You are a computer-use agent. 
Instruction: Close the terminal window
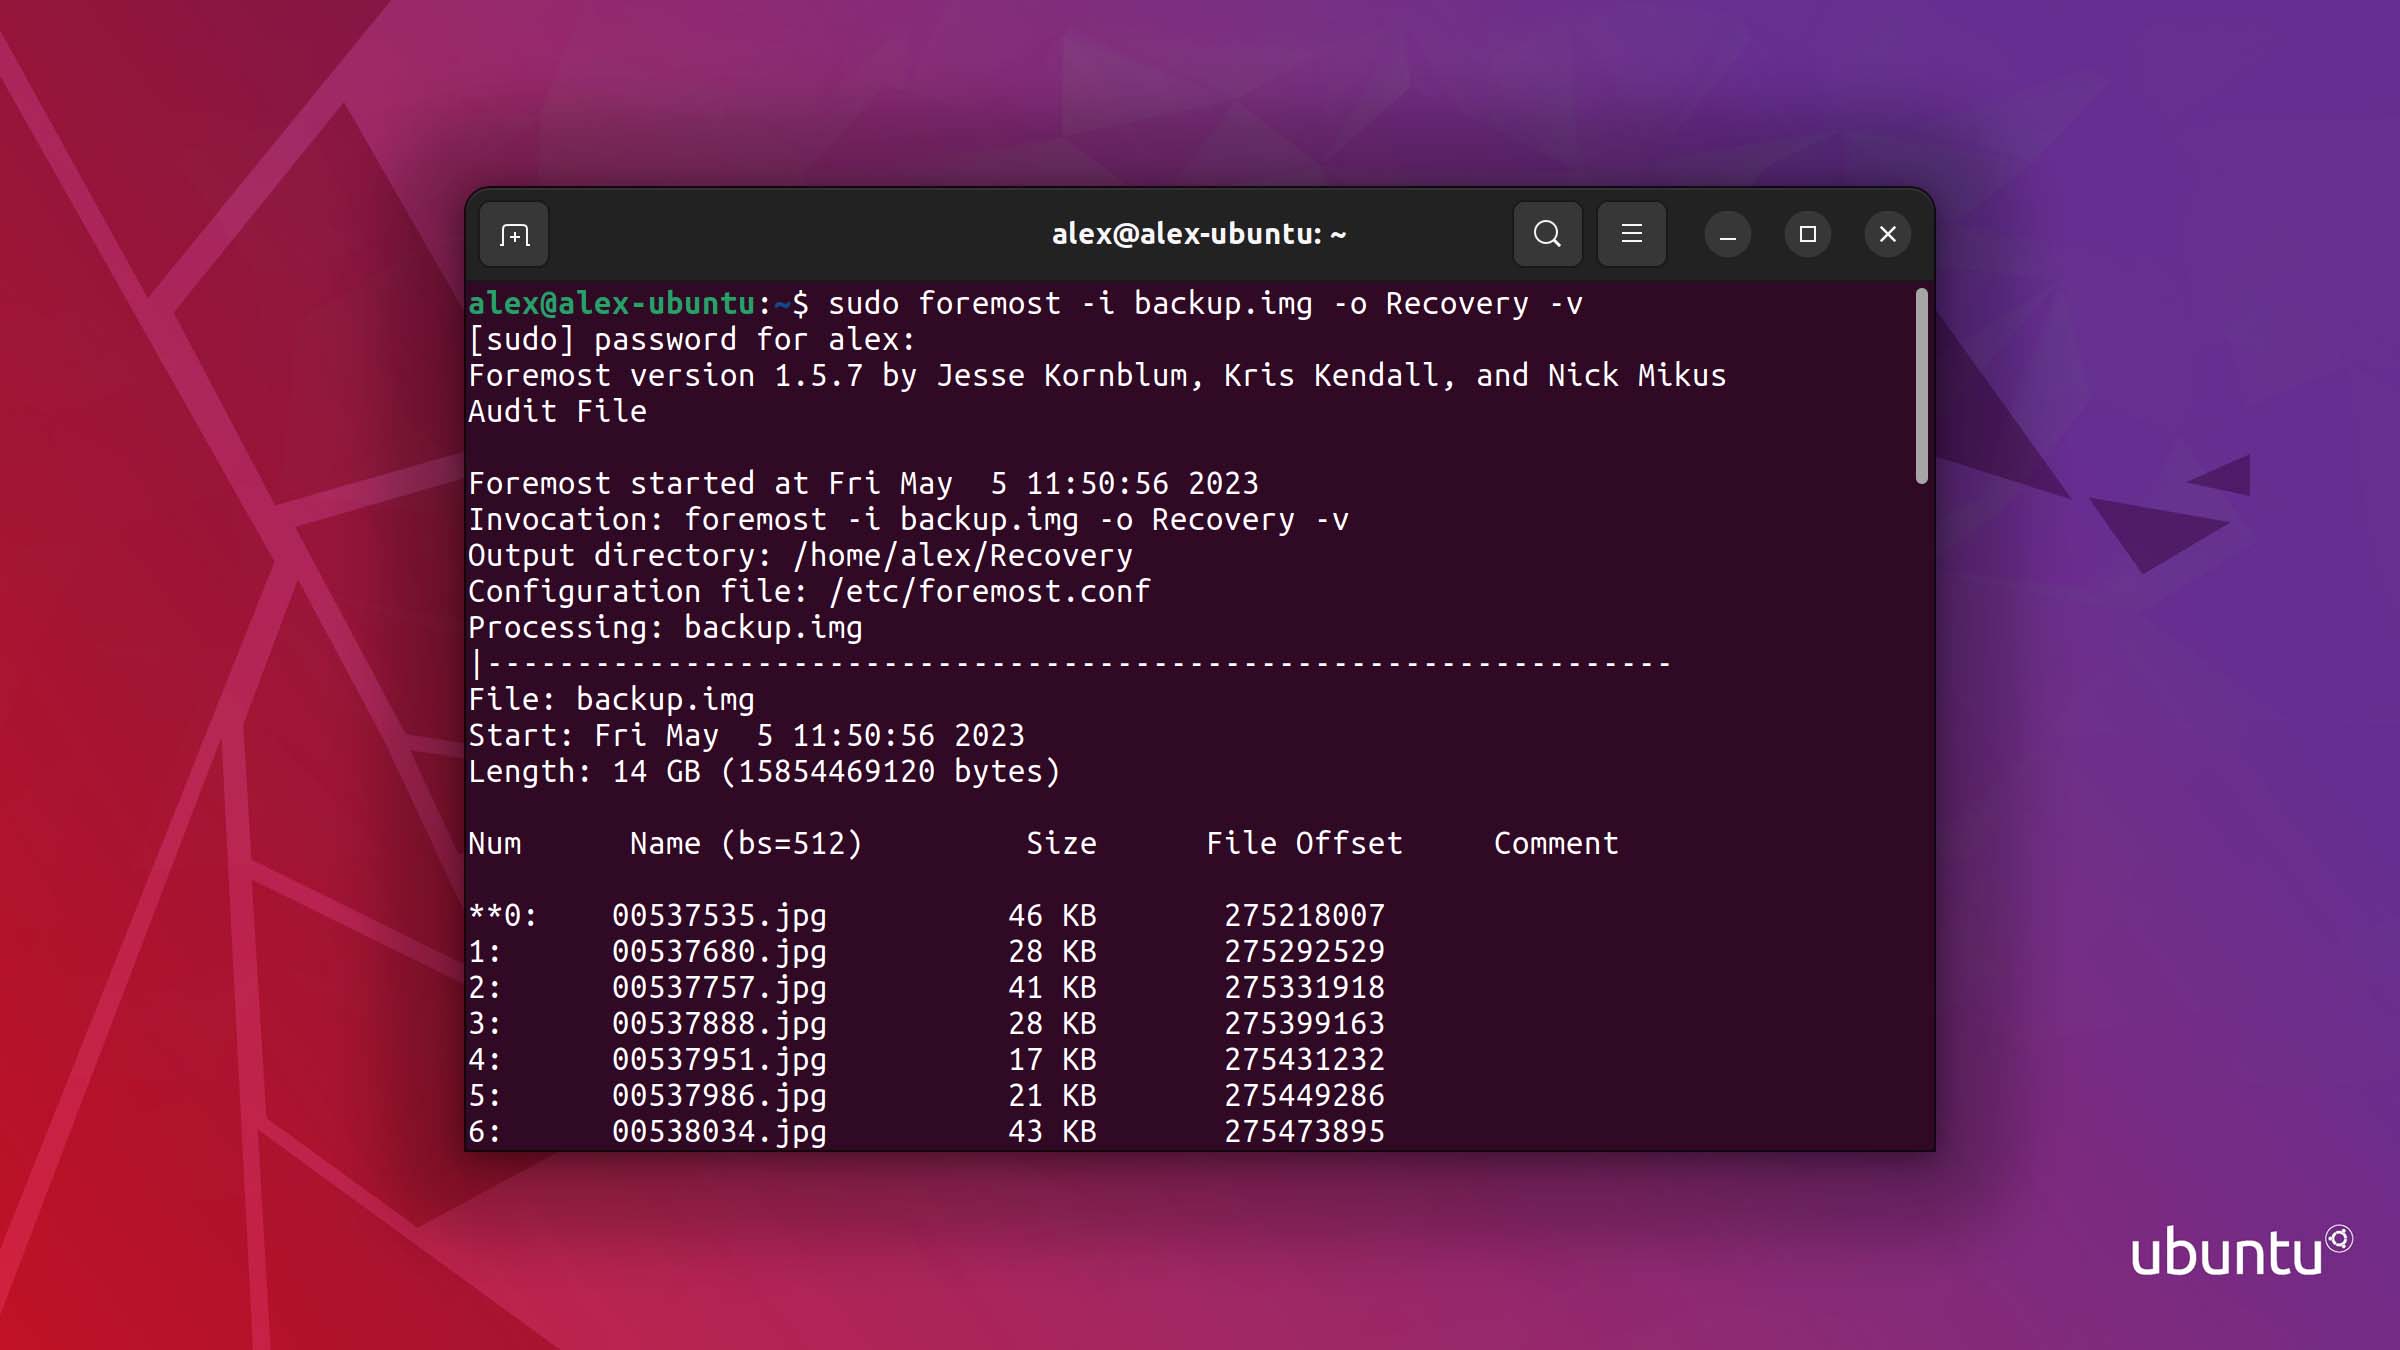[1887, 234]
